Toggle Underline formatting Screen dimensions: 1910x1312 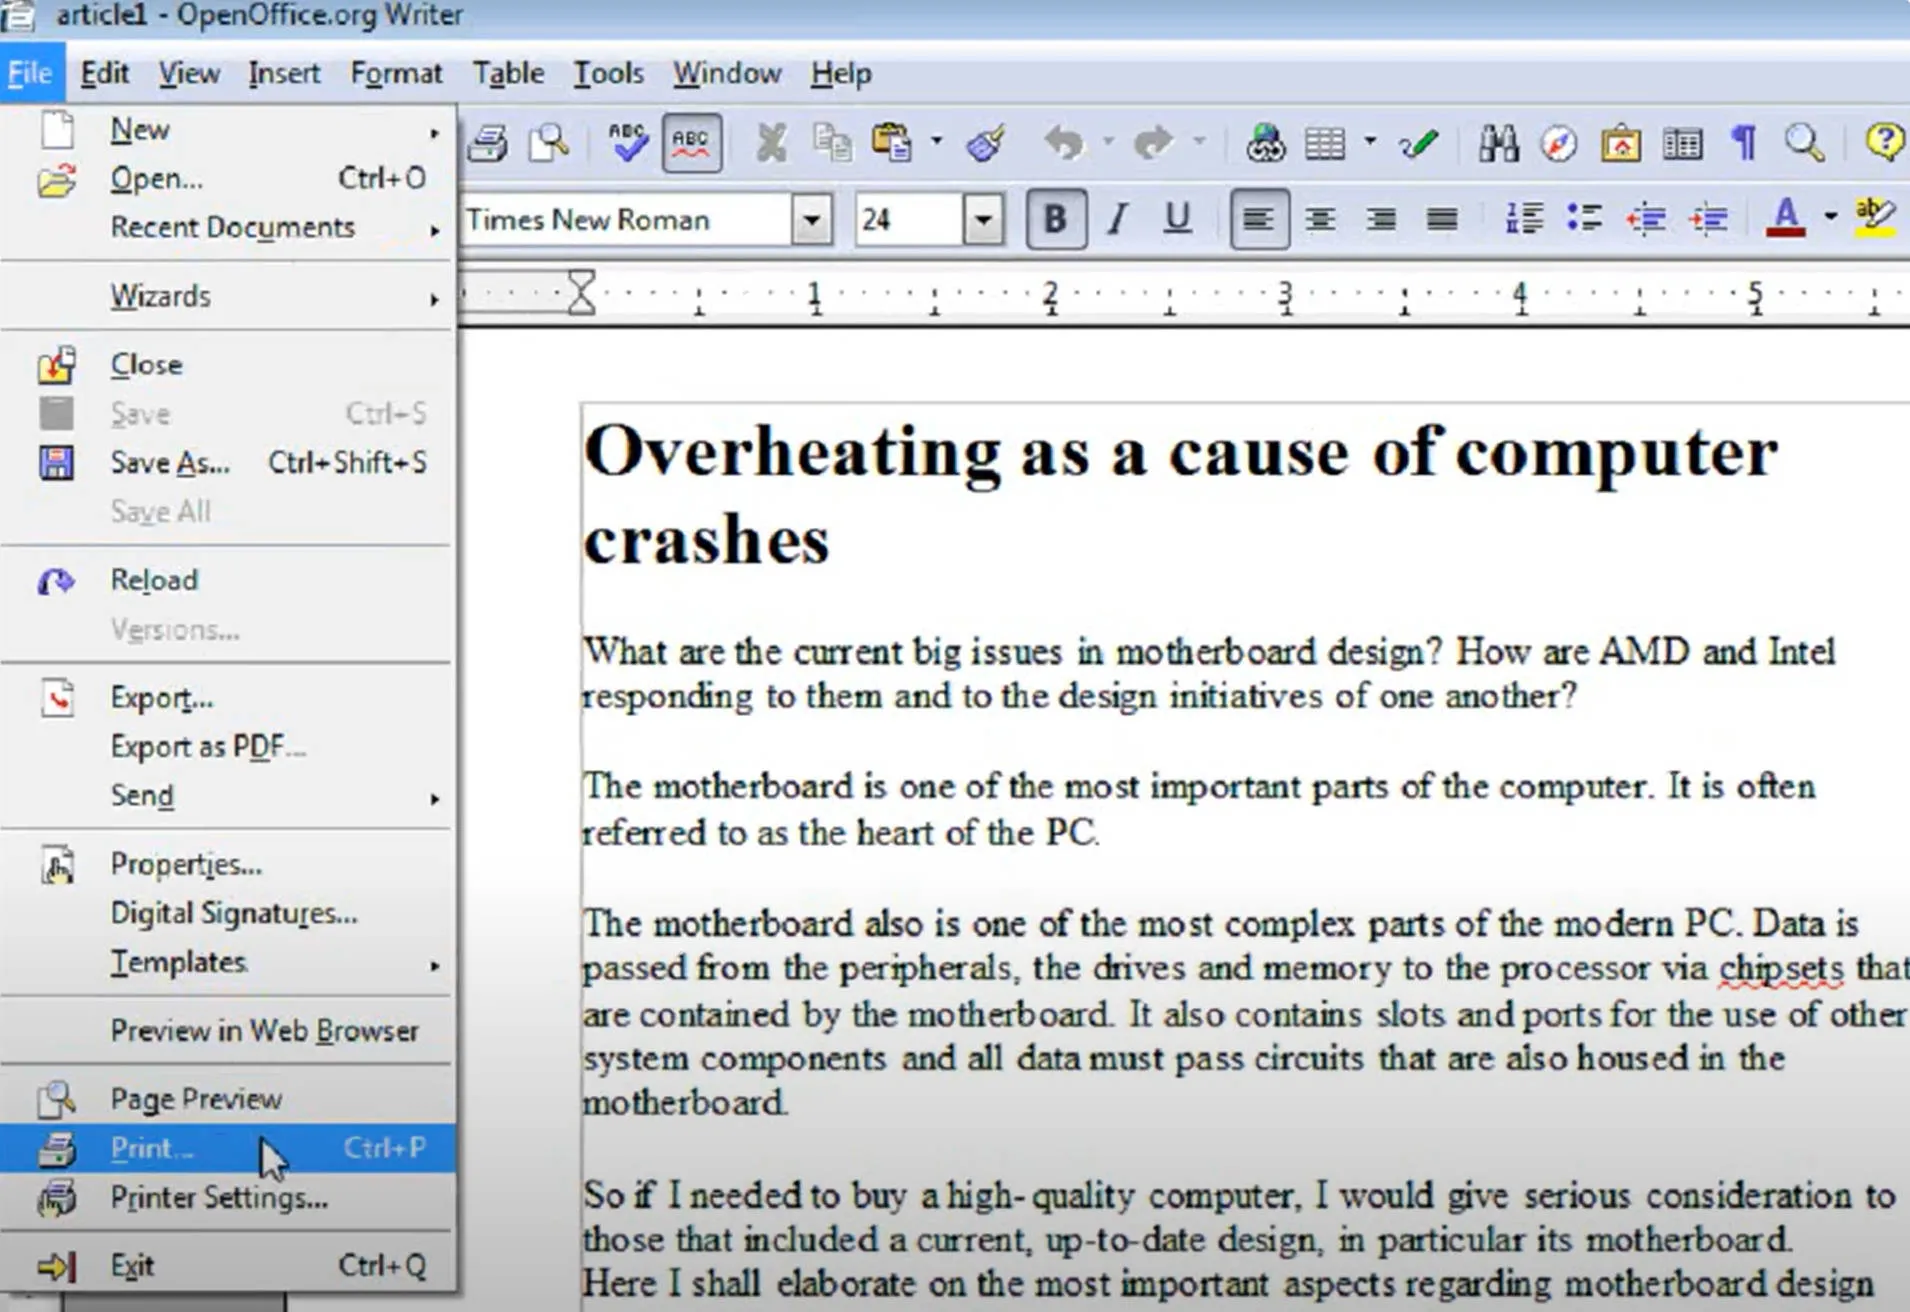1178,218
